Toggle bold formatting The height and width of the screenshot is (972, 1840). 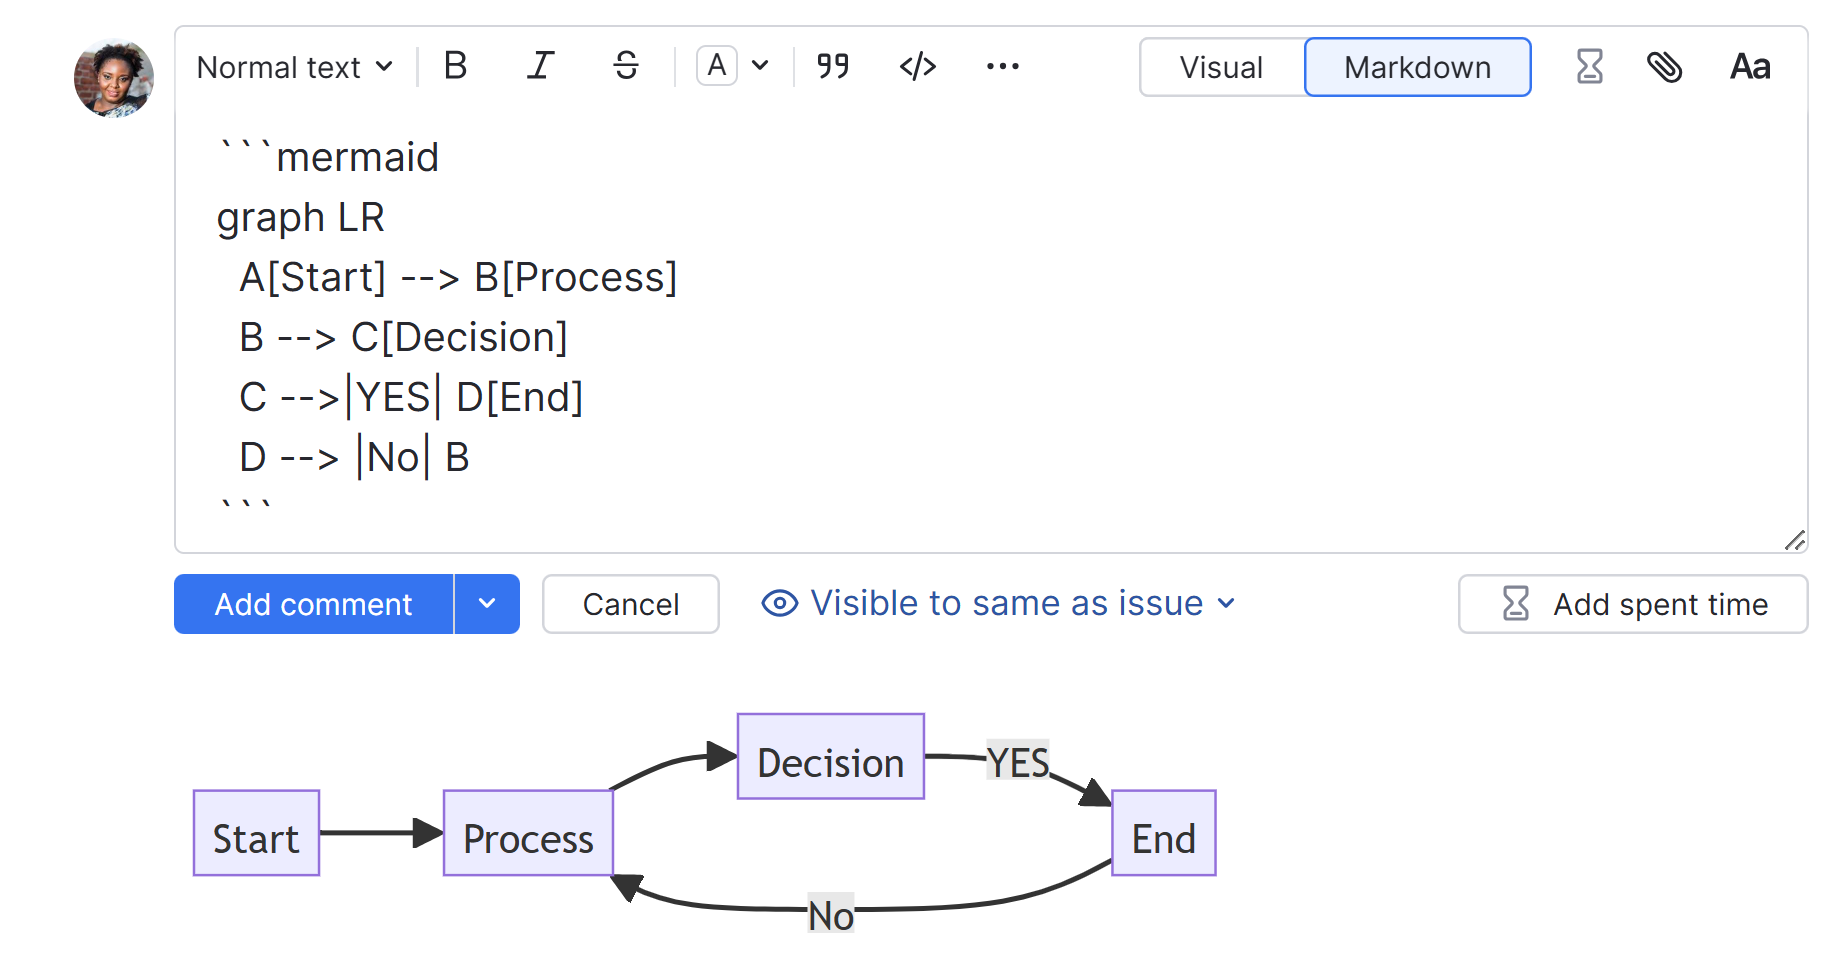pyautogui.click(x=455, y=66)
